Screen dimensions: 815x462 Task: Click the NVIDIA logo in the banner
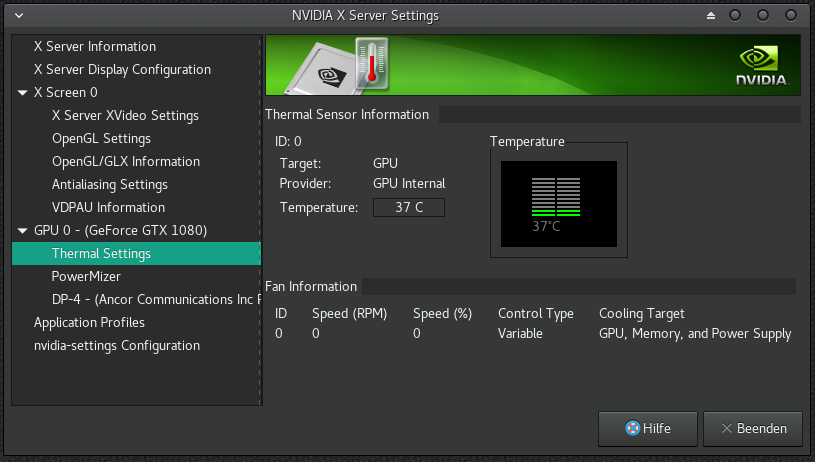pyautogui.click(x=763, y=66)
